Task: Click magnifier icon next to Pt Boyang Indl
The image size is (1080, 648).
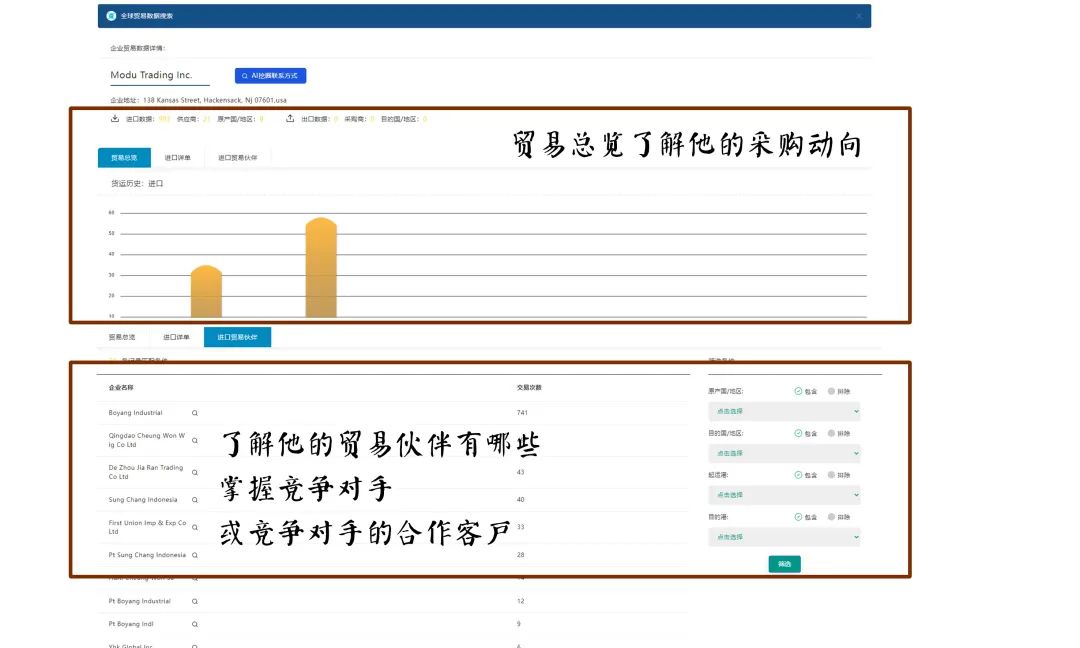Action: click(x=195, y=624)
